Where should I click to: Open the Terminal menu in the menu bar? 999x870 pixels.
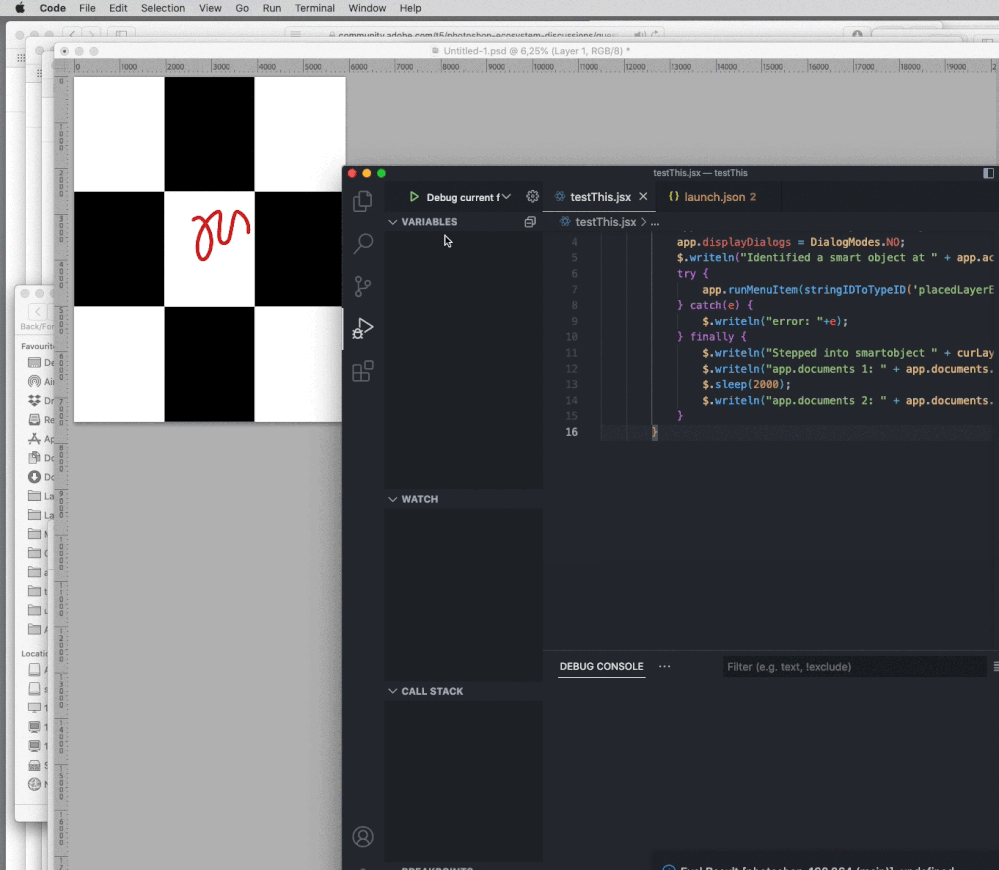(315, 8)
